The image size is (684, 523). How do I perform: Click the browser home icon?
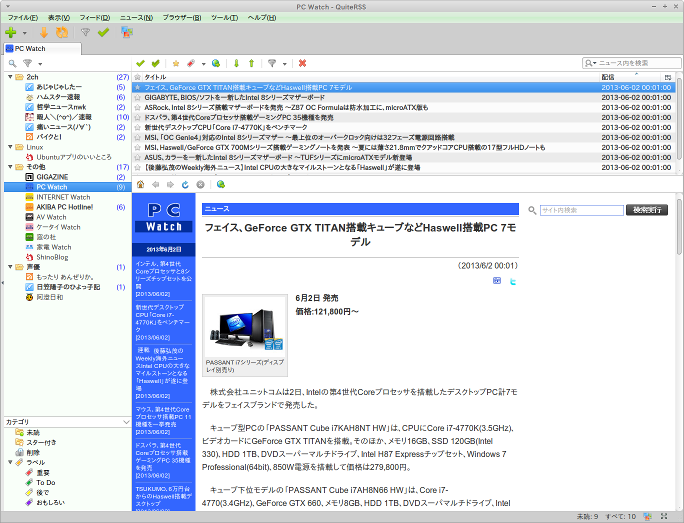pos(140,185)
